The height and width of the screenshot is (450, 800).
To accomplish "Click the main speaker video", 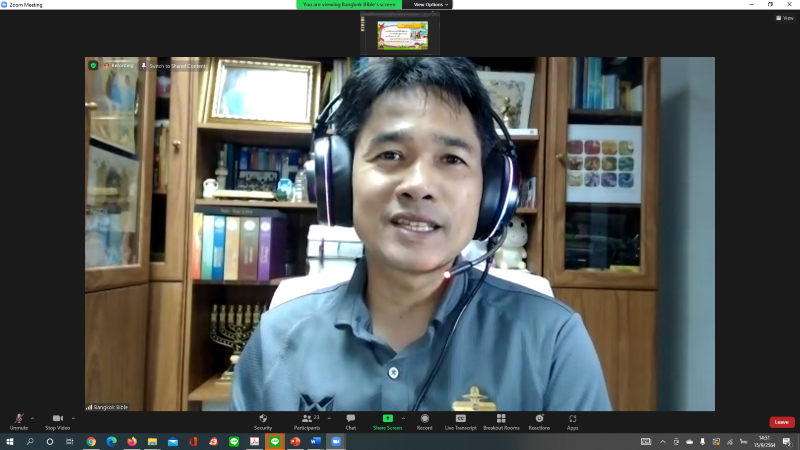I will coord(399,234).
